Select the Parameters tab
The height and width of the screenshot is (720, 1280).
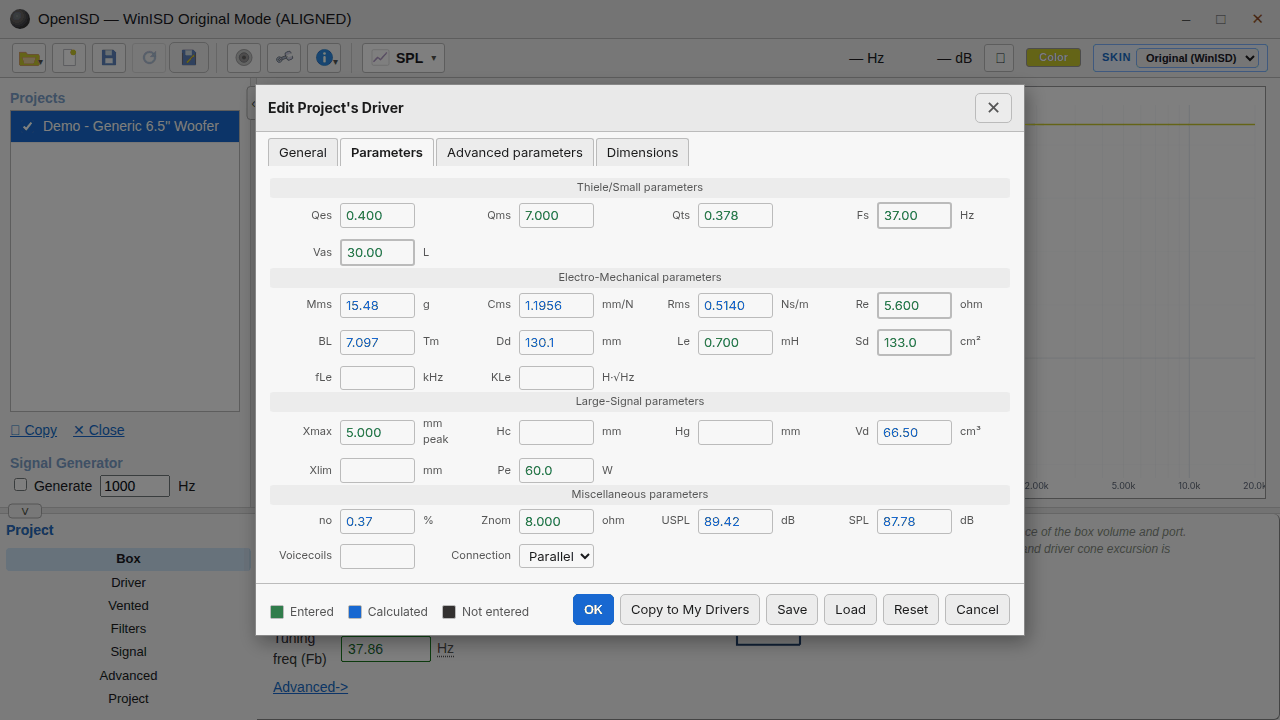(x=387, y=152)
